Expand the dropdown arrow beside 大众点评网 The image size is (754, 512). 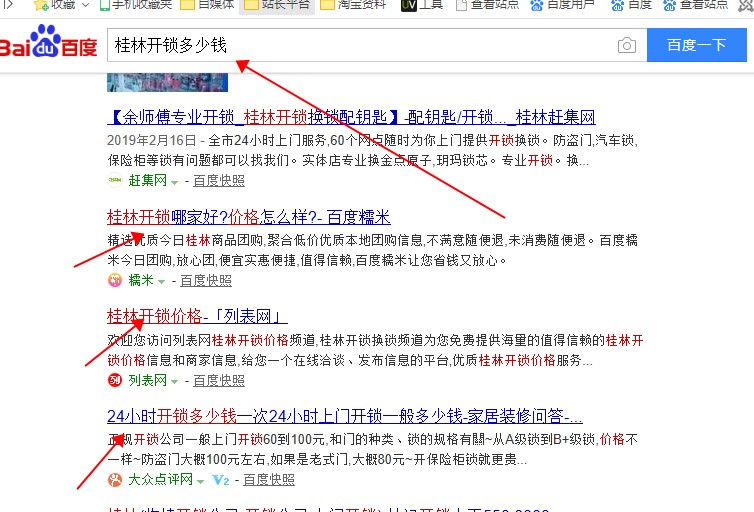pyautogui.click(x=200, y=481)
